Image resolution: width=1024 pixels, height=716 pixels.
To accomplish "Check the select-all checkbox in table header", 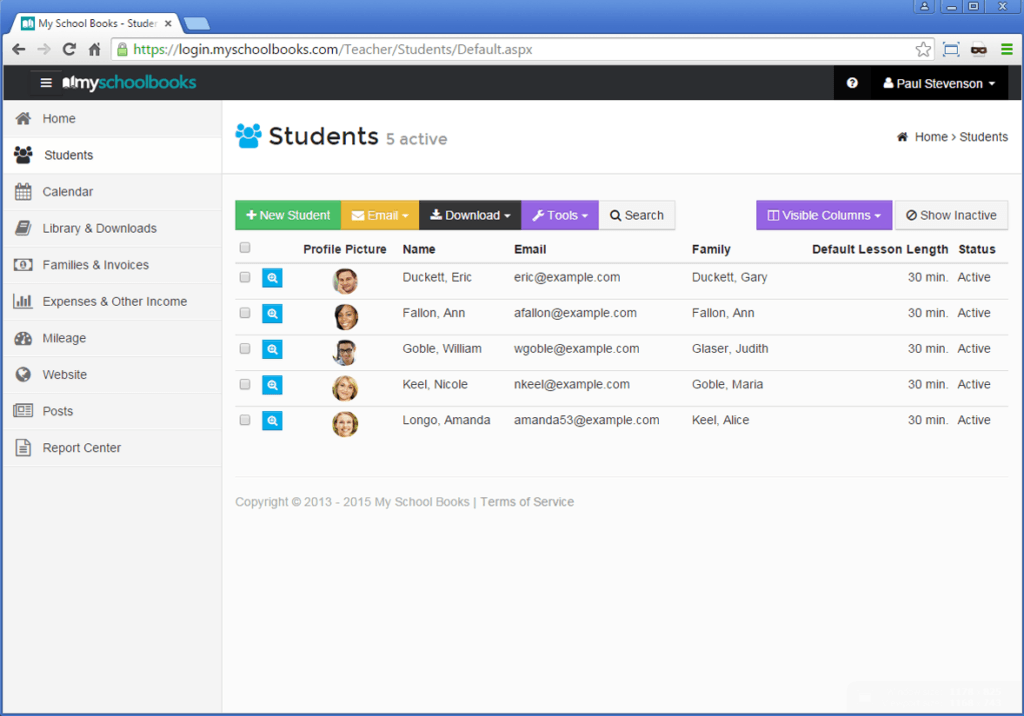I will (x=244, y=247).
